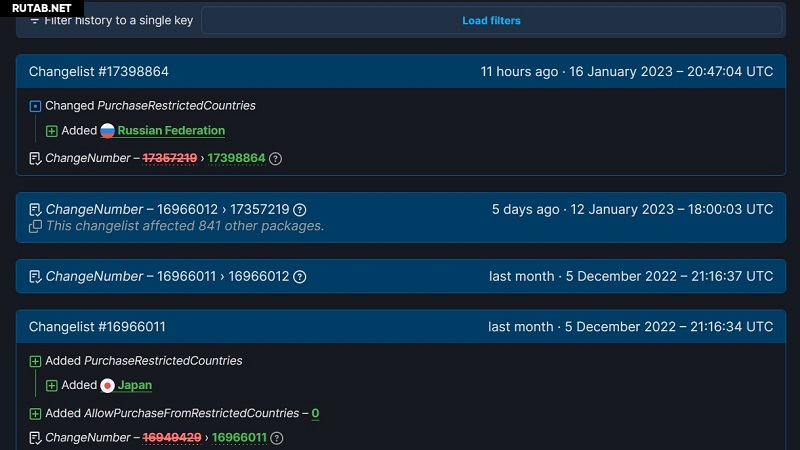Click copy icon beside 'affected 841 other packages'

[x=36, y=226]
